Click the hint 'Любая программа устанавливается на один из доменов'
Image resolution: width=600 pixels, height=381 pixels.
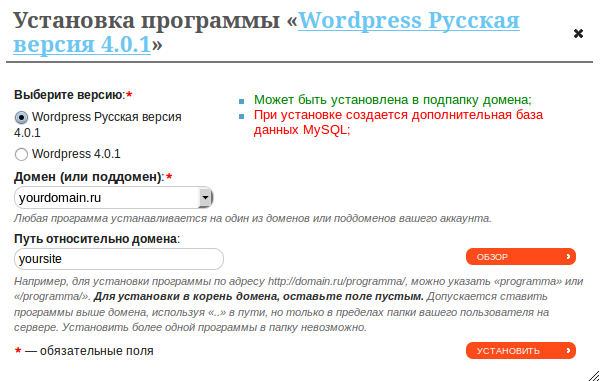pos(253,218)
